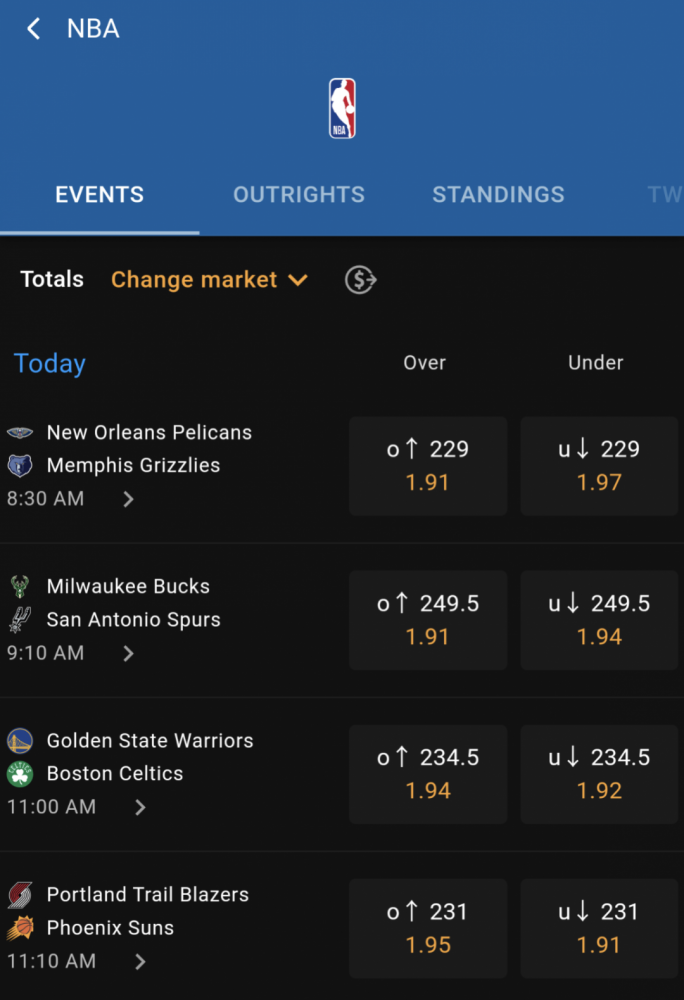684x1000 pixels.
Task: Select the Memphis Grizzlies team name
Action: point(133,466)
